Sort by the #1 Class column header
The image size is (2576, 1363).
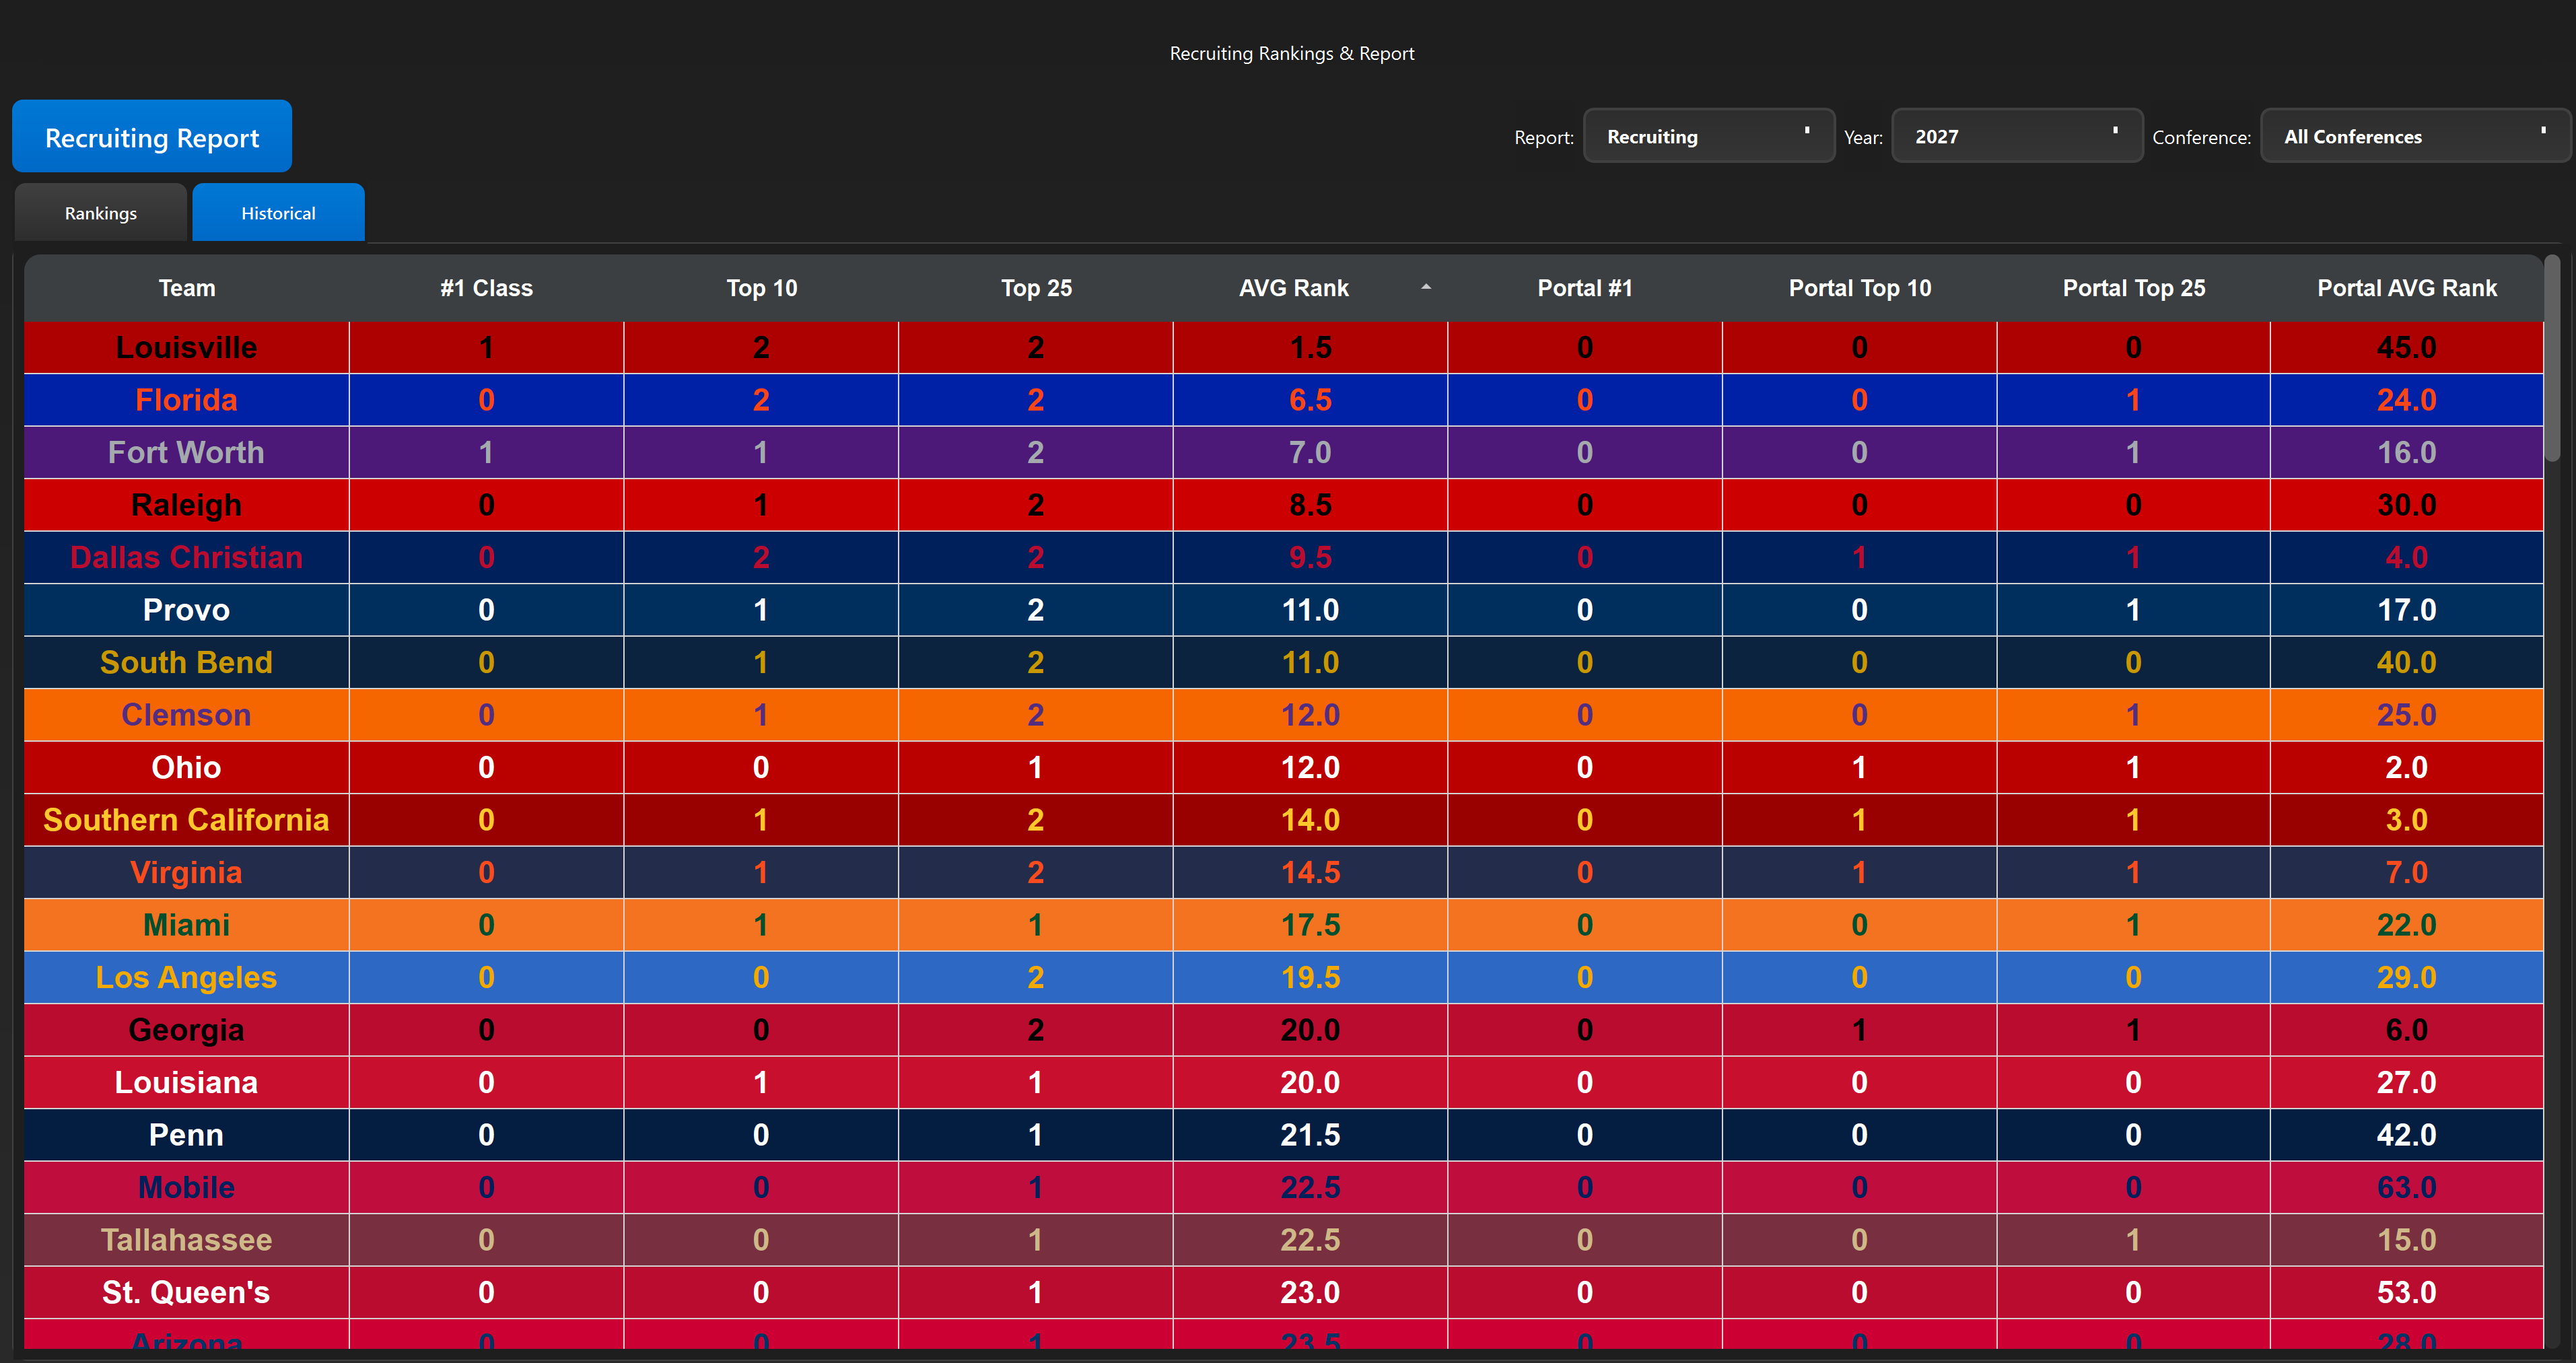click(487, 288)
